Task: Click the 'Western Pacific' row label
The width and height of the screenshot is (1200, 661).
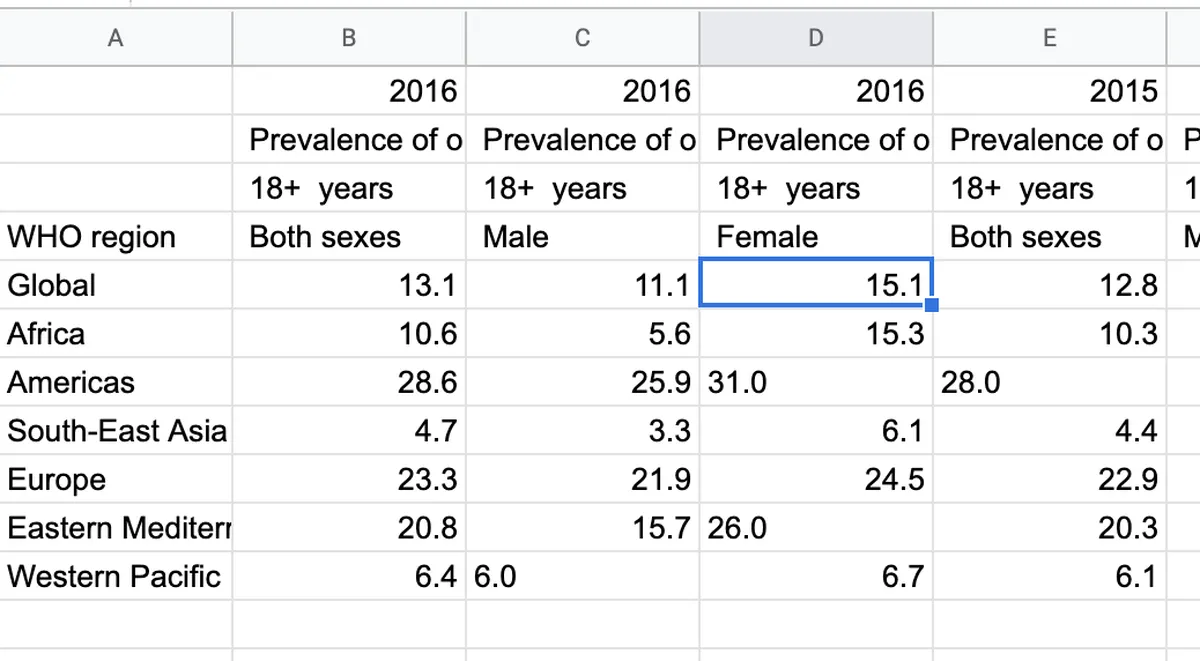Action: (x=116, y=577)
